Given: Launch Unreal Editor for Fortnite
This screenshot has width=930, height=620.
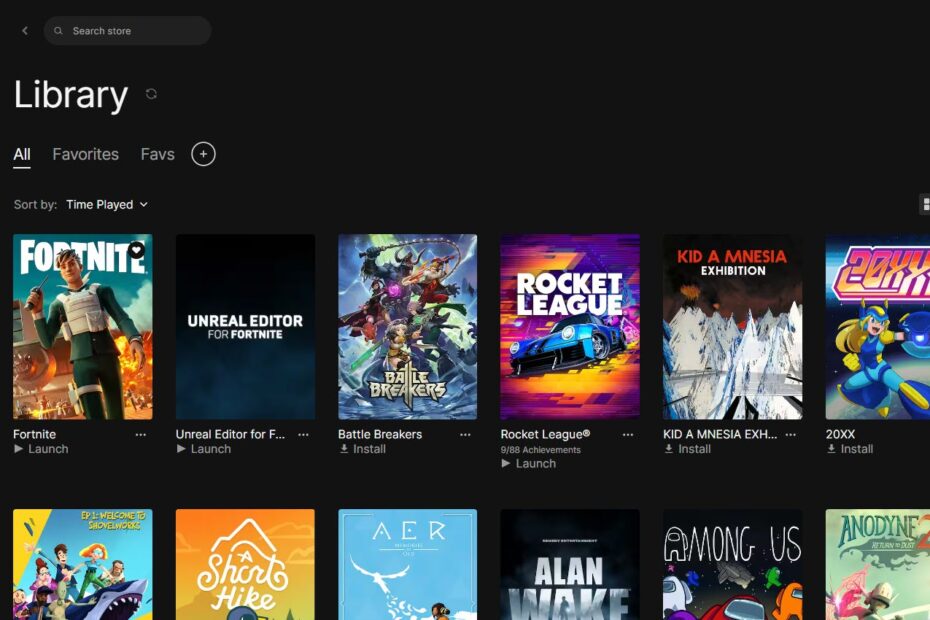Looking at the screenshot, I should point(203,449).
